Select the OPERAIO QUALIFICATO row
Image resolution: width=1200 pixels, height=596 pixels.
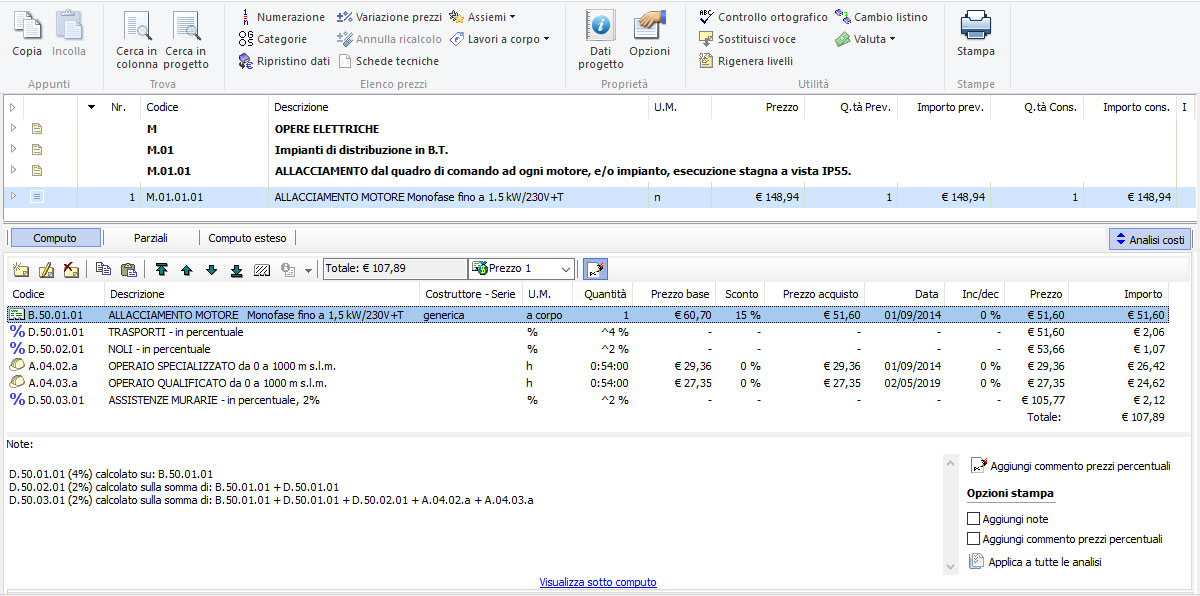[588, 383]
